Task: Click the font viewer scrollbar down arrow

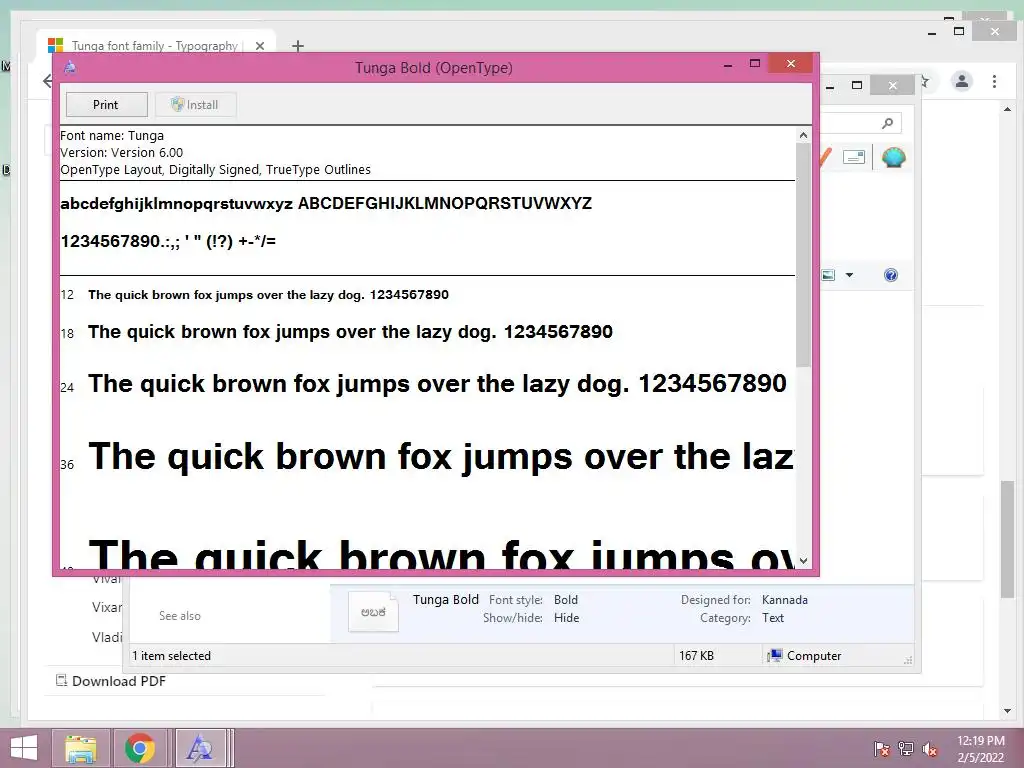Action: (x=803, y=560)
